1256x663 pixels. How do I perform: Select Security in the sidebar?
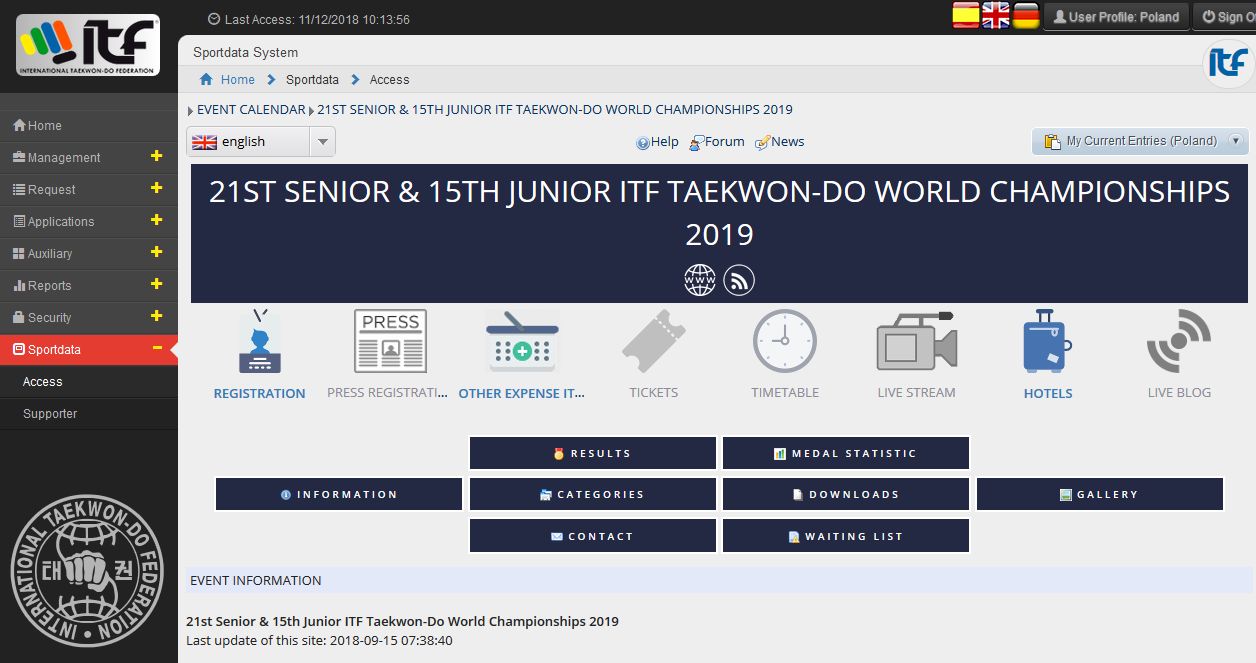[x=89, y=318]
